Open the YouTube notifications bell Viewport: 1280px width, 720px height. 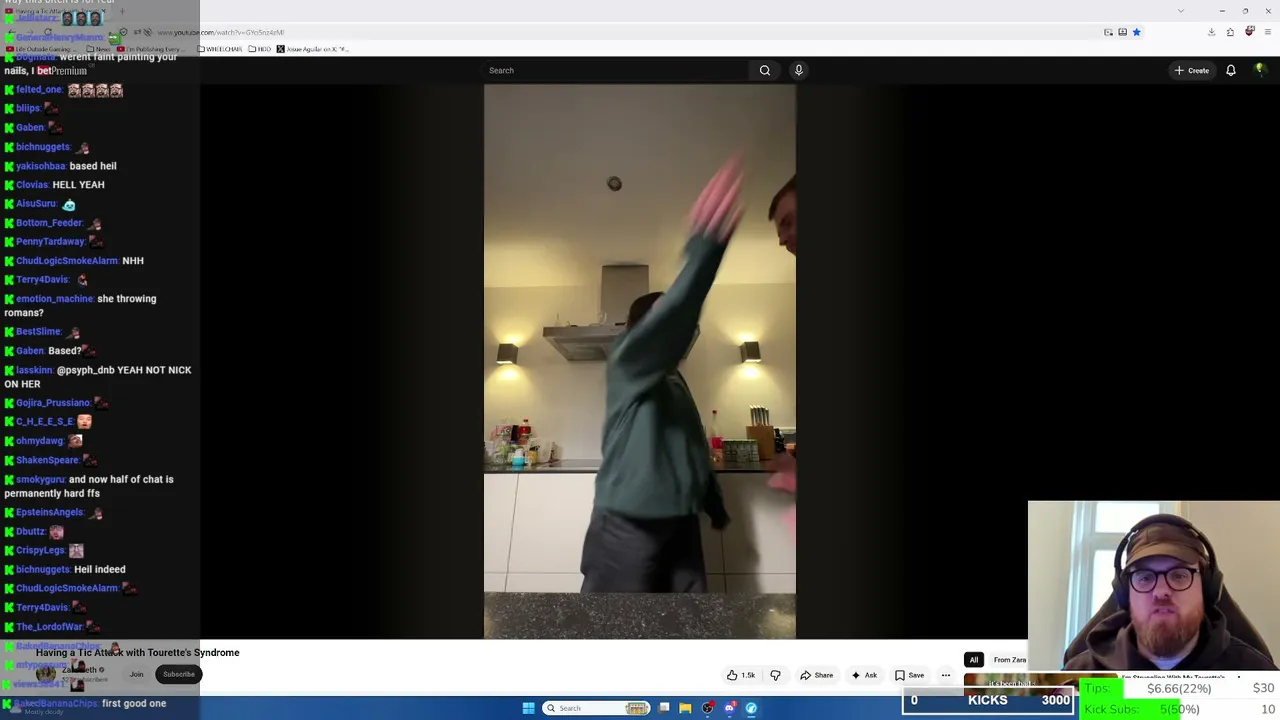1231,70
